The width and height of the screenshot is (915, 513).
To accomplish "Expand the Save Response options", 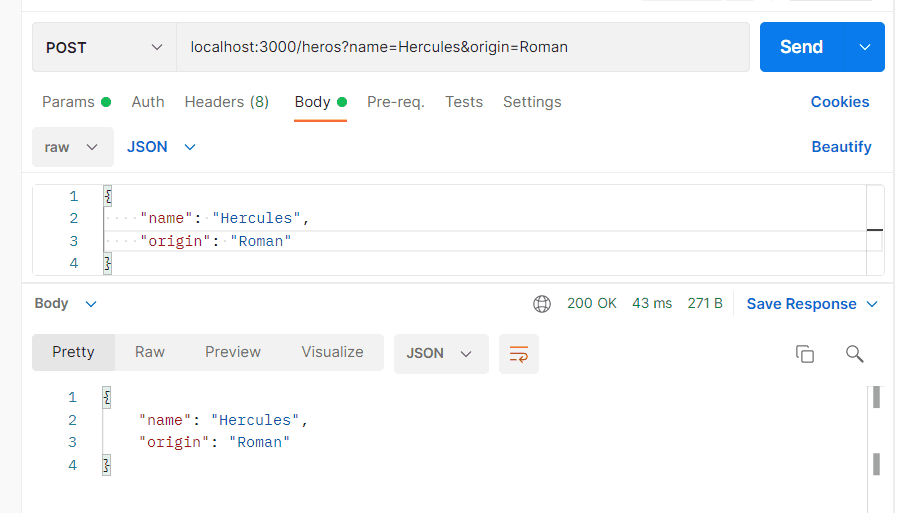I will 872,304.
